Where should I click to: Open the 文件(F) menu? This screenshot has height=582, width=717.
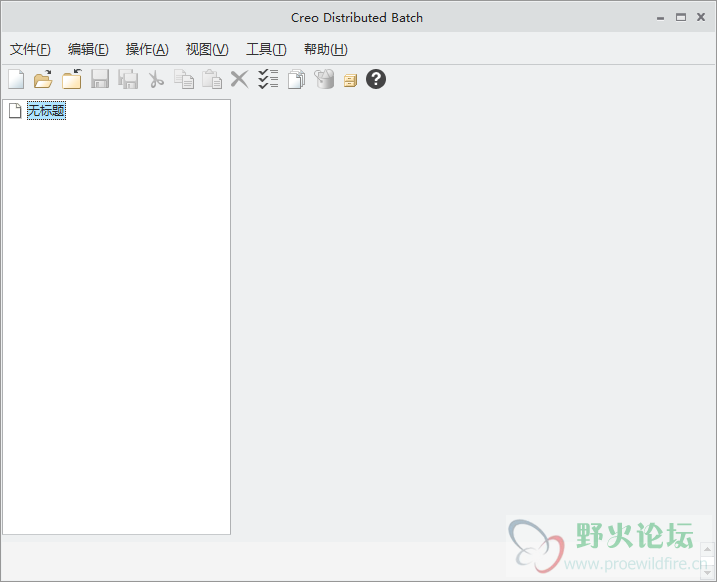(x=30, y=49)
